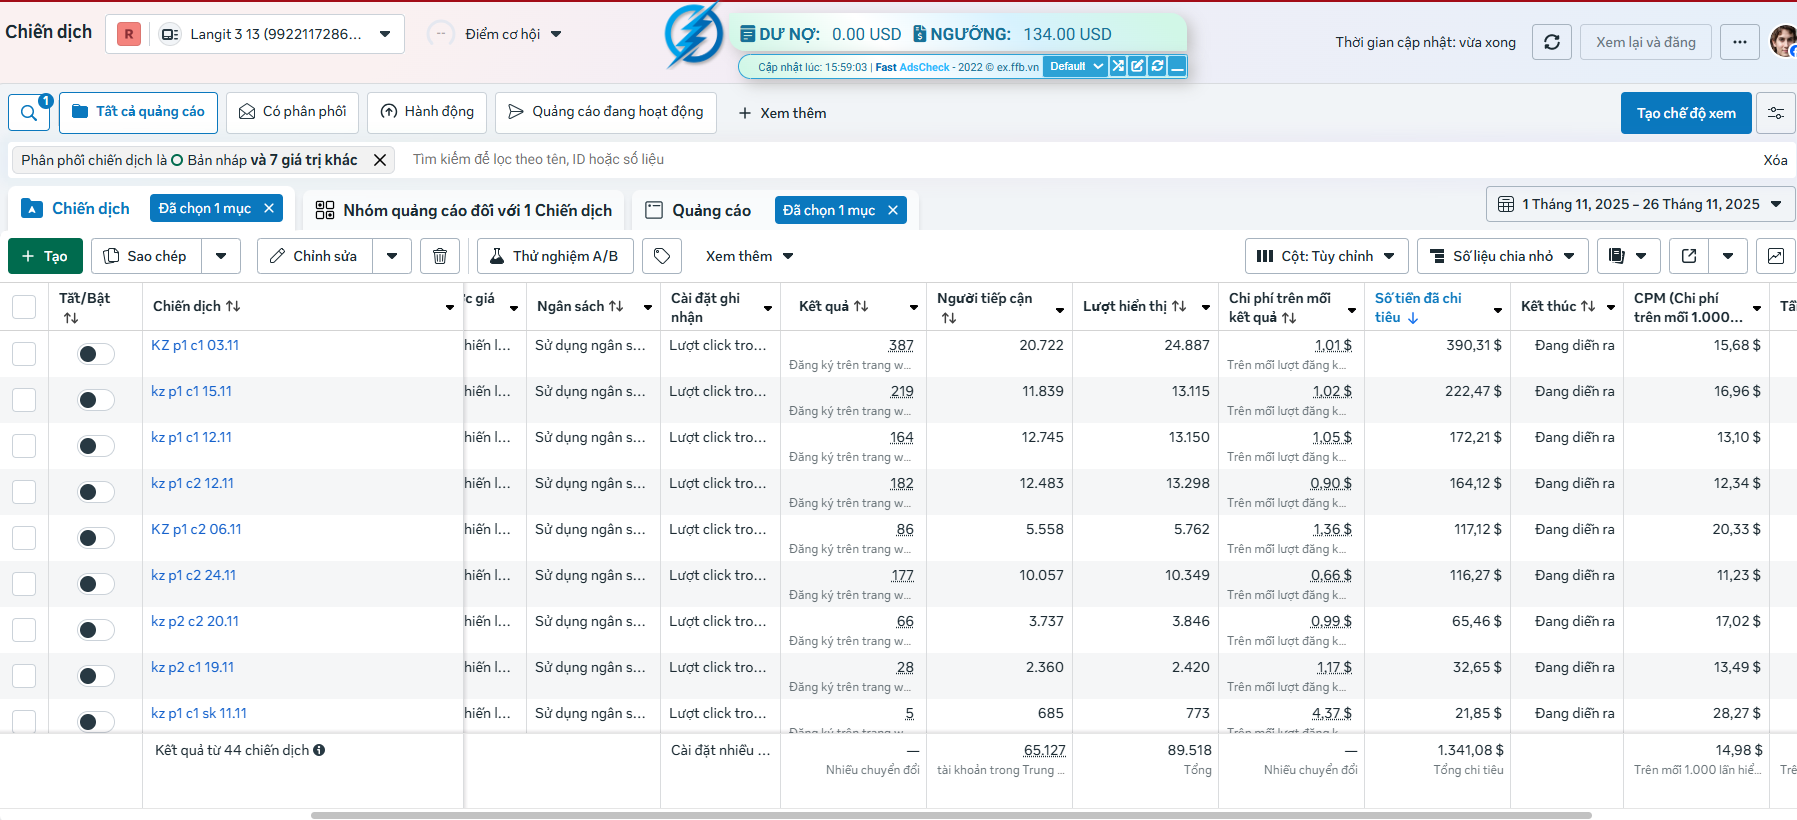Image resolution: width=1797 pixels, height=820 pixels.
Task: Clear the Chiến dịch tab's Đã chọn 1 mục selection
Action: tap(269, 208)
